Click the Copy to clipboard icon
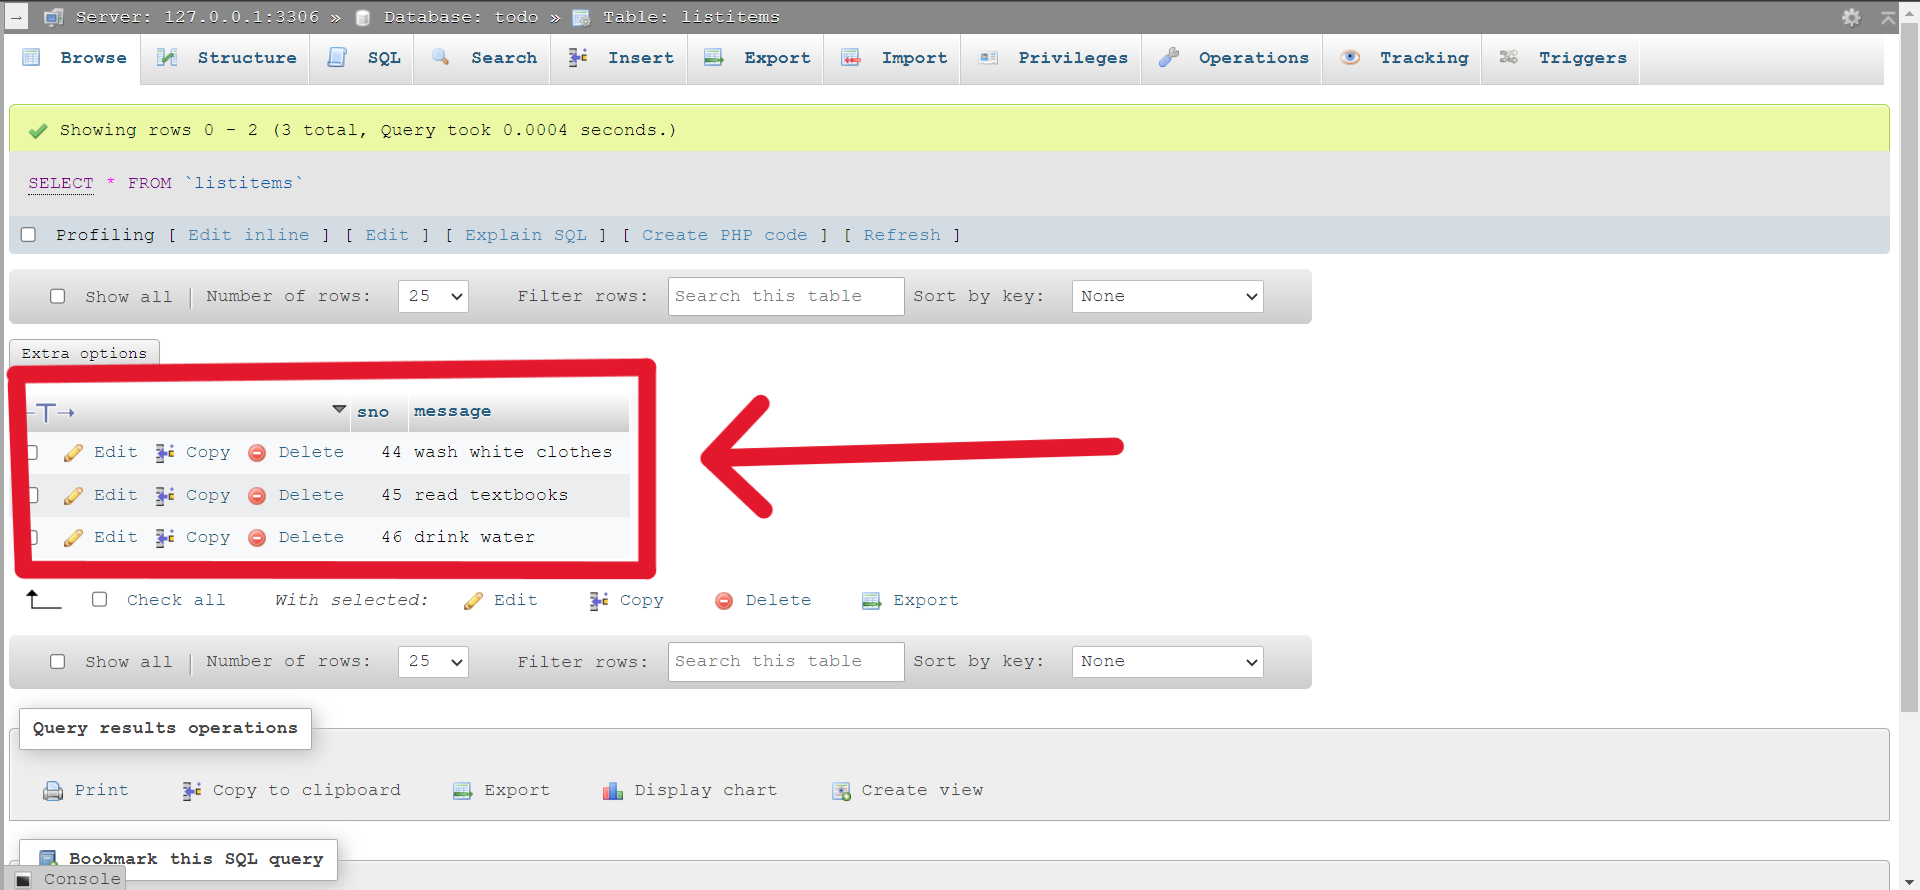1920x890 pixels. click(x=191, y=791)
